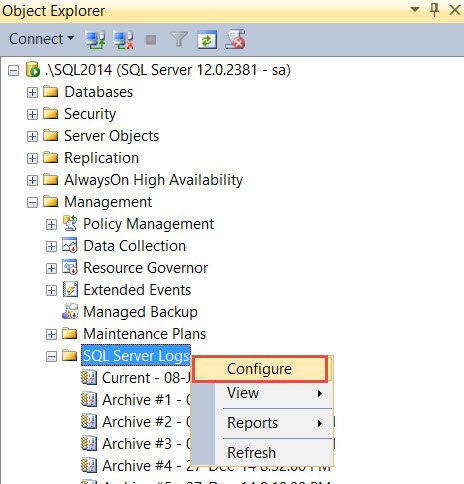Open the View submenu

(x=262, y=393)
